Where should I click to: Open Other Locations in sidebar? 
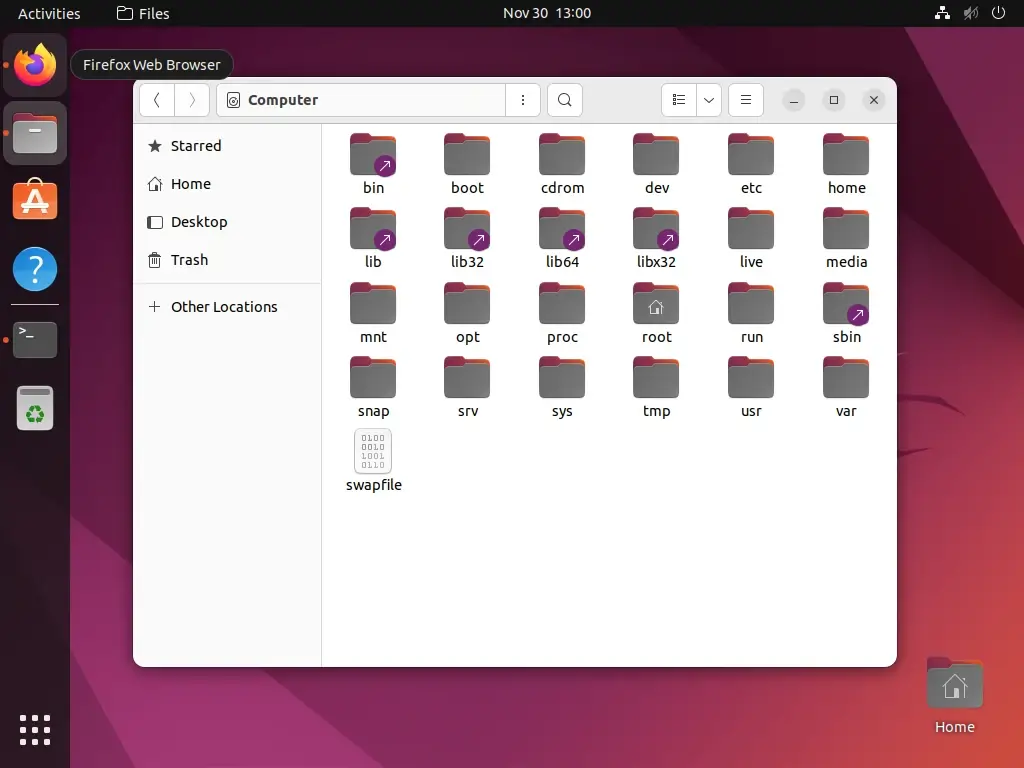tap(227, 307)
